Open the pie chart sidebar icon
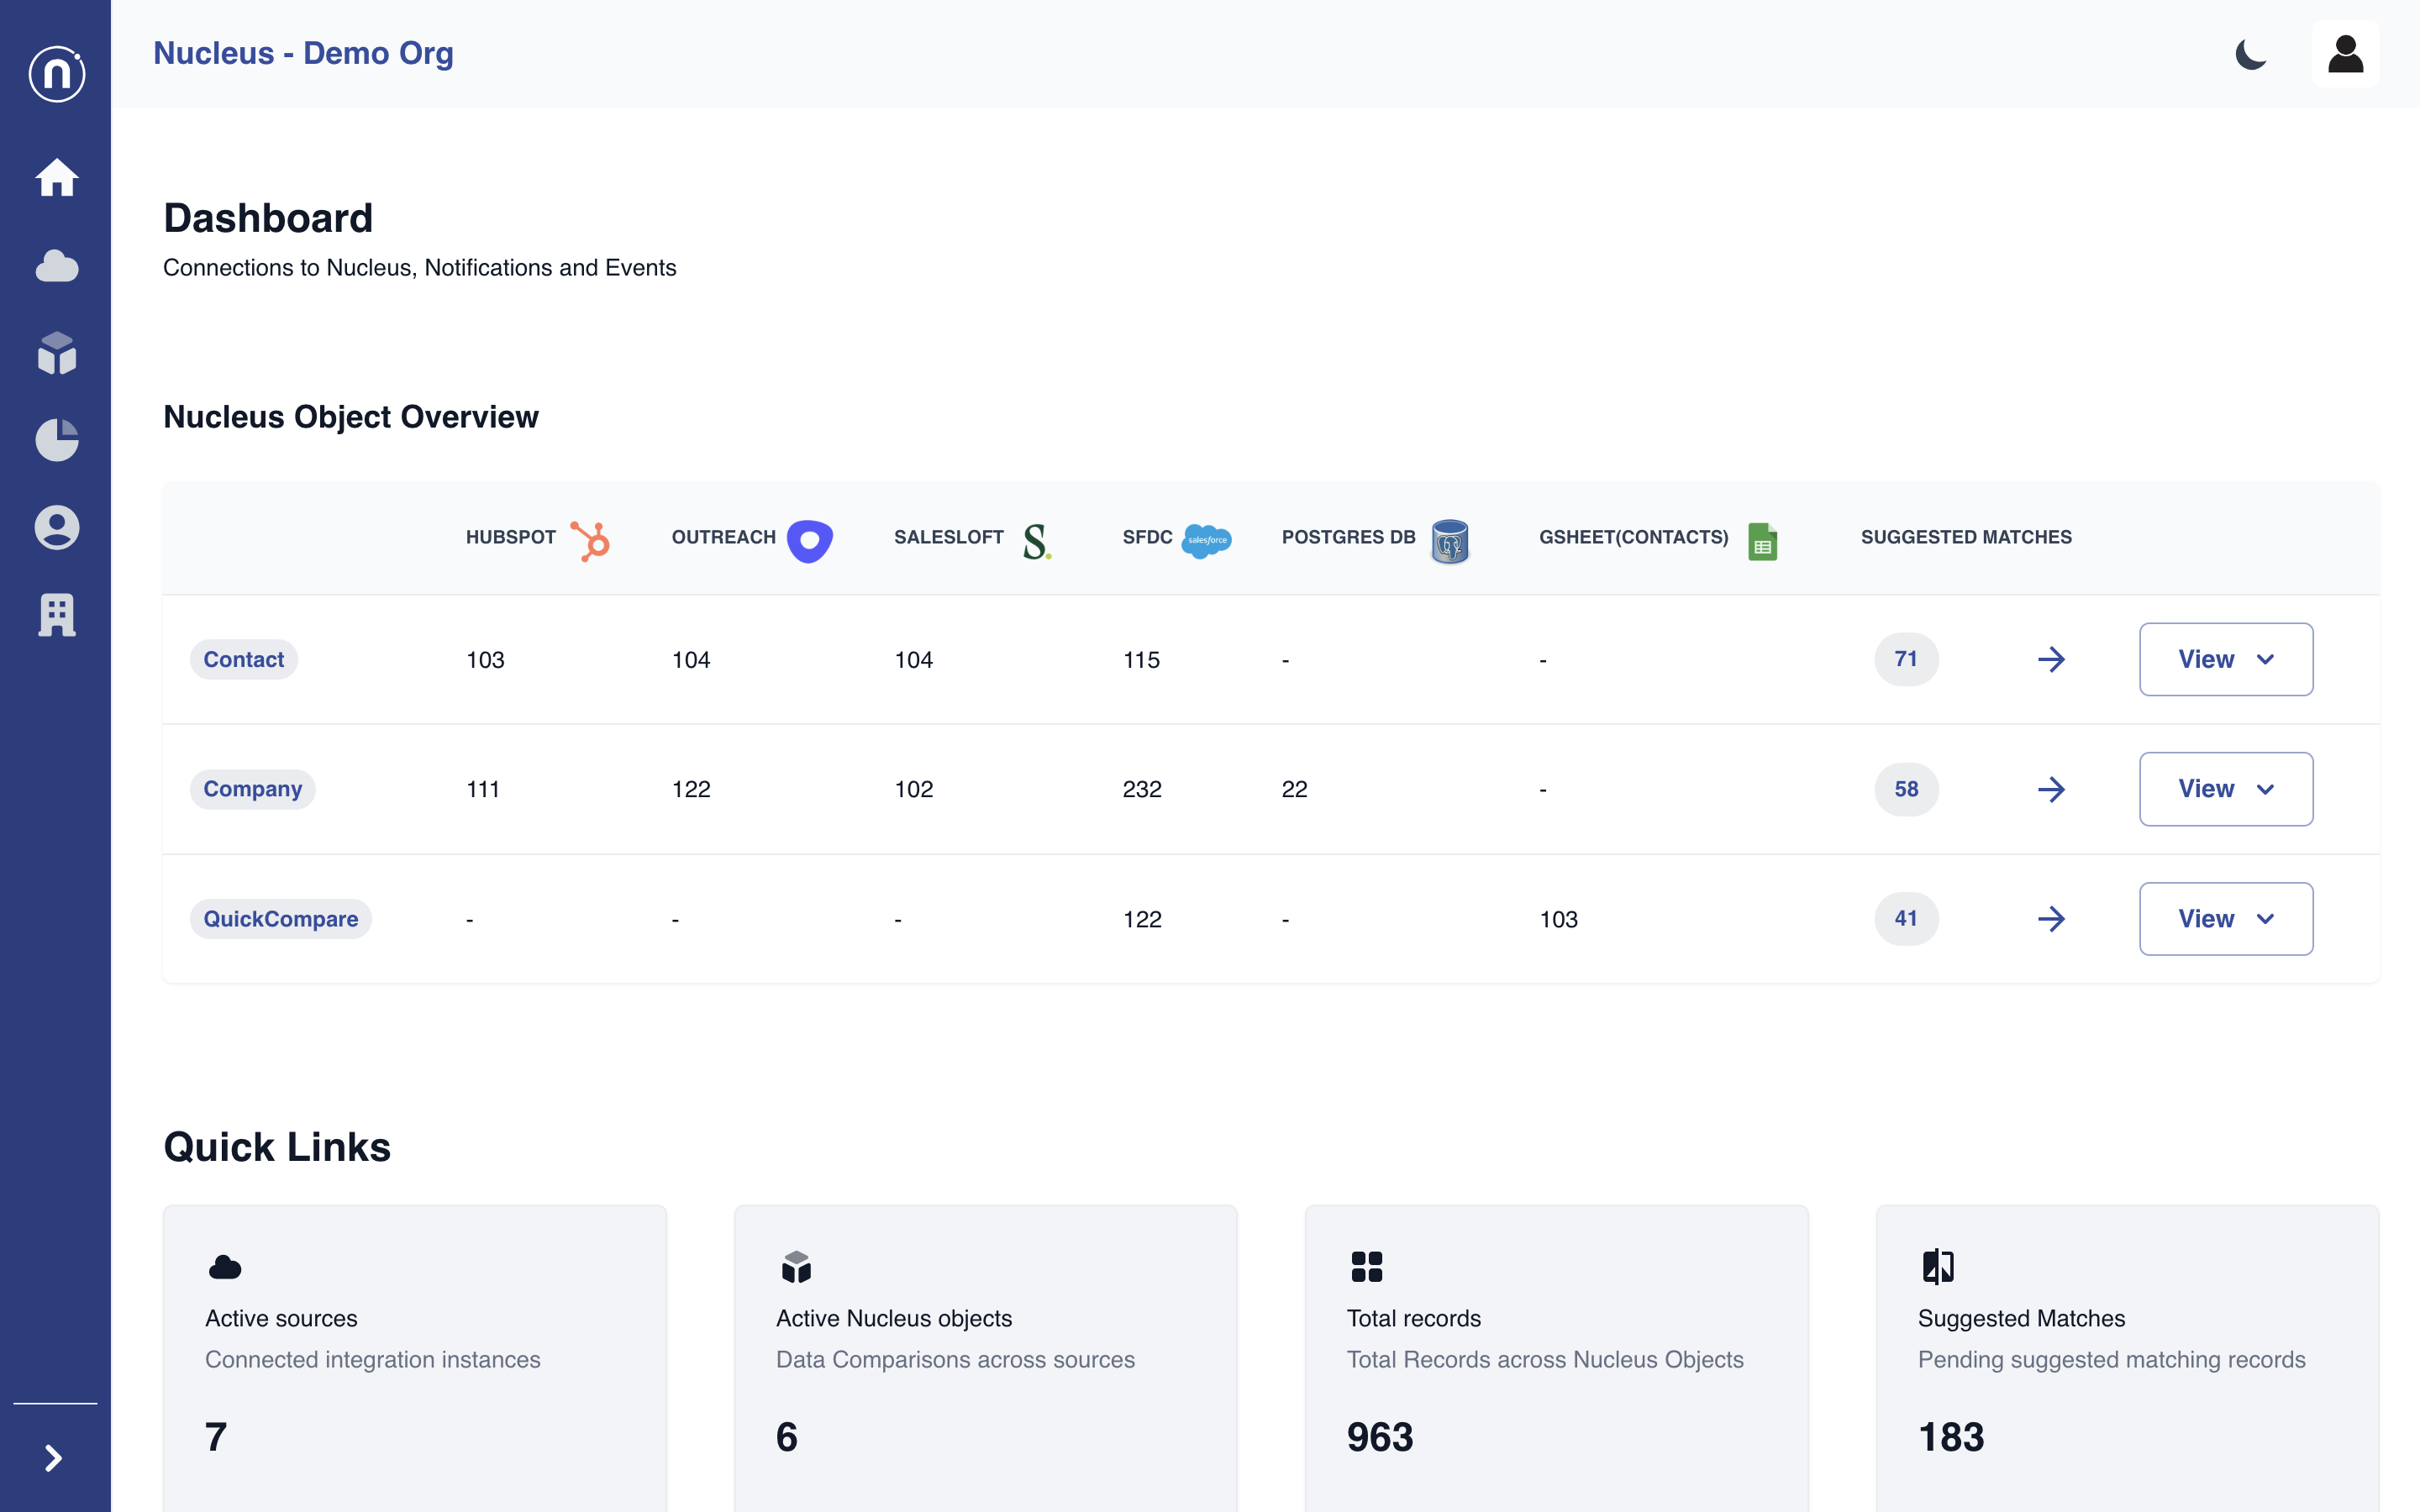The width and height of the screenshot is (2420, 1512). click(x=57, y=440)
